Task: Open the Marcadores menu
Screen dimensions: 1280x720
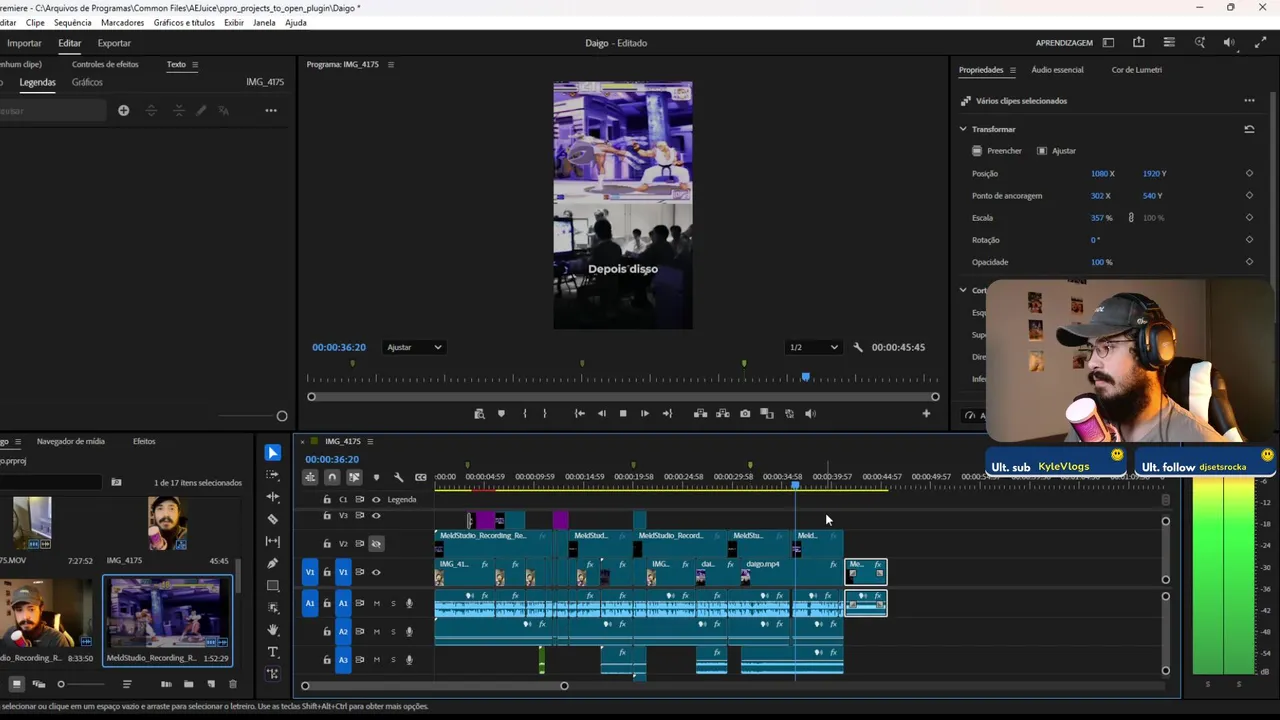Action: pyautogui.click(x=122, y=22)
